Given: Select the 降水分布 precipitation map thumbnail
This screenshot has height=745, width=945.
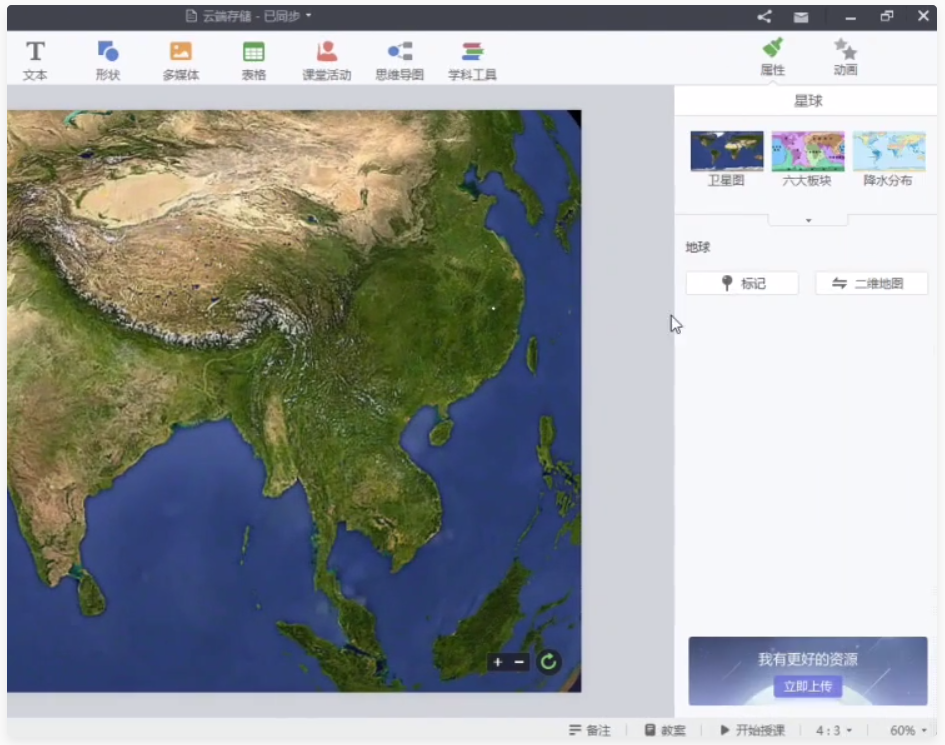Looking at the screenshot, I should pyautogui.click(x=888, y=159).
